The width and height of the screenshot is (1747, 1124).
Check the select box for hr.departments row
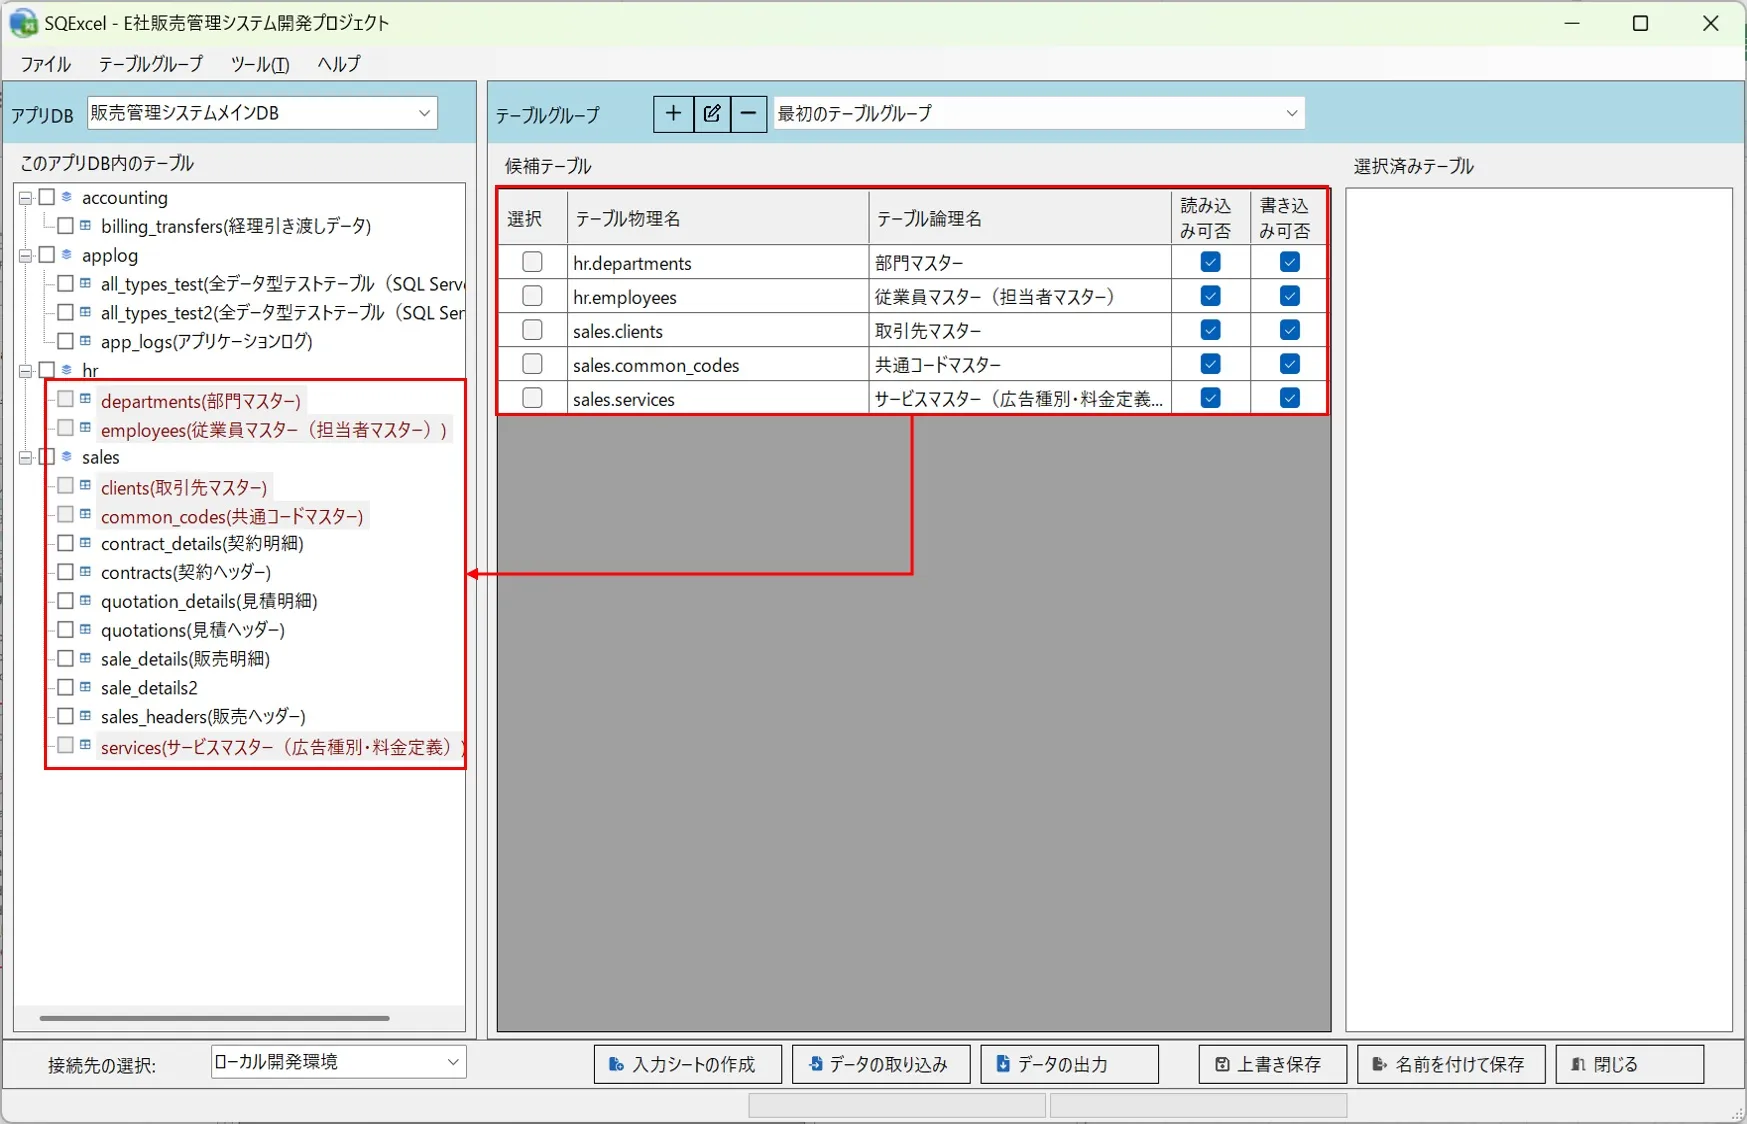(532, 262)
